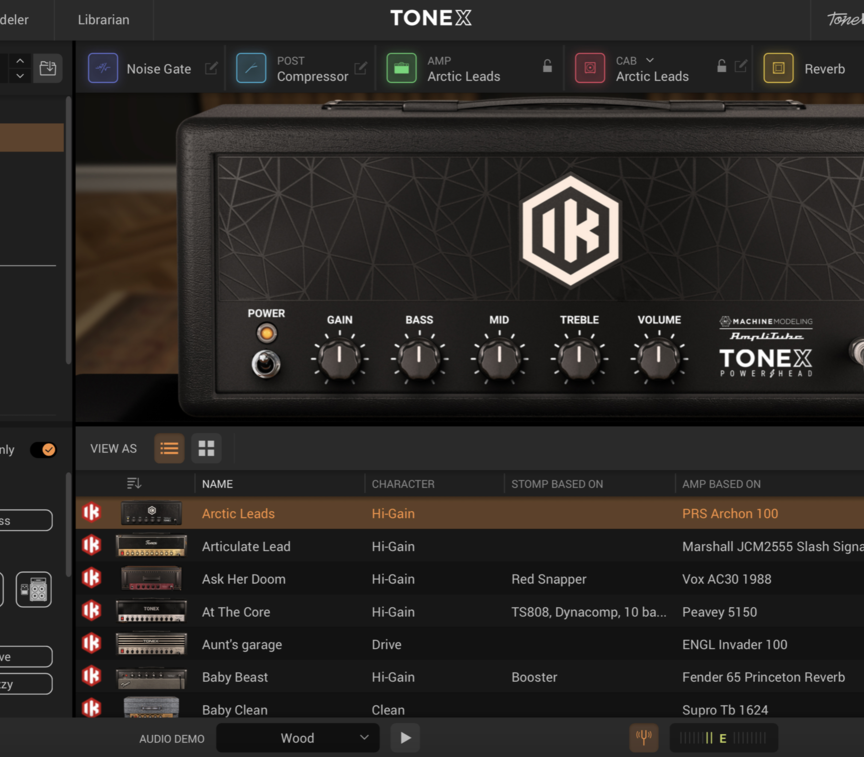The width and height of the screenshot is (864, 757).
Task: Sort by AMP BASED ON column header
Action: (x=721, y=484)
